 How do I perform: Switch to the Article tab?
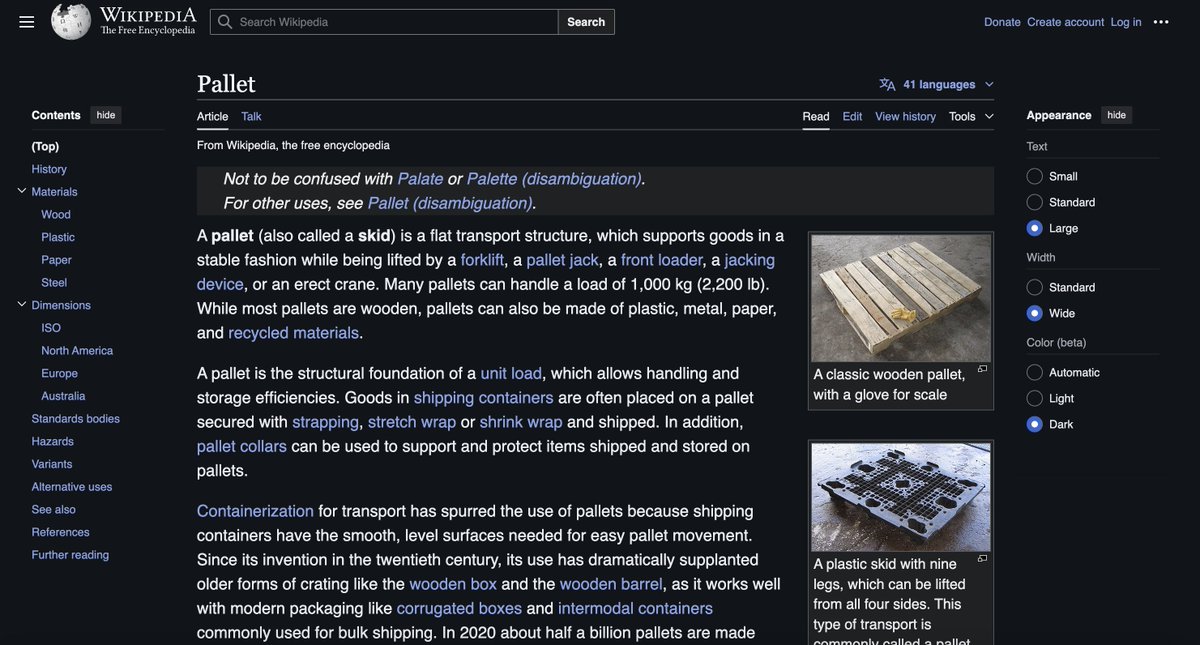click(212, 116)
